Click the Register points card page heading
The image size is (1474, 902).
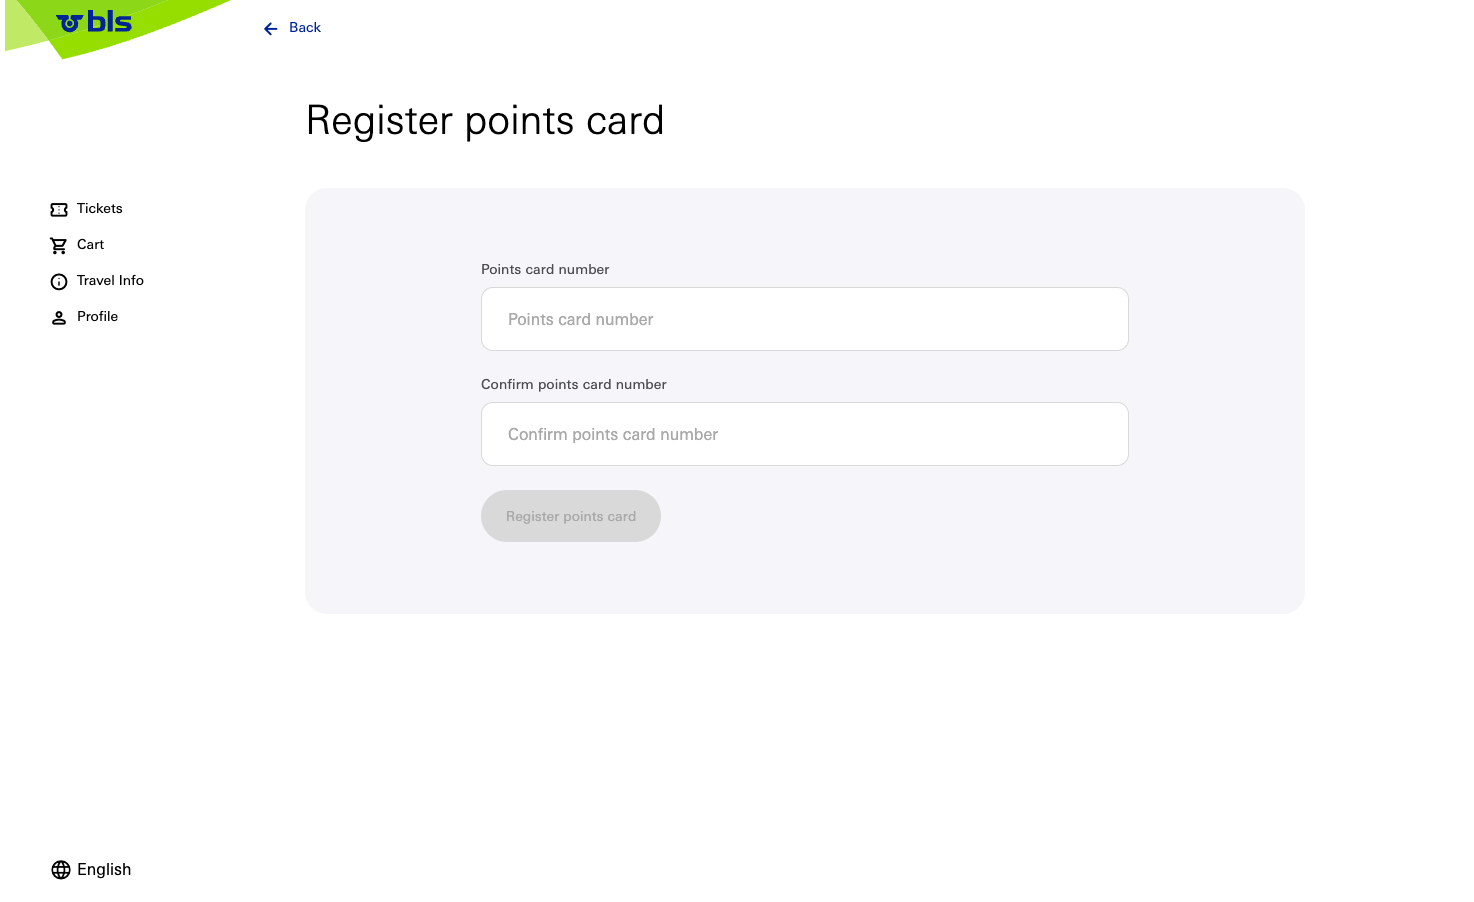click(485, 120)
